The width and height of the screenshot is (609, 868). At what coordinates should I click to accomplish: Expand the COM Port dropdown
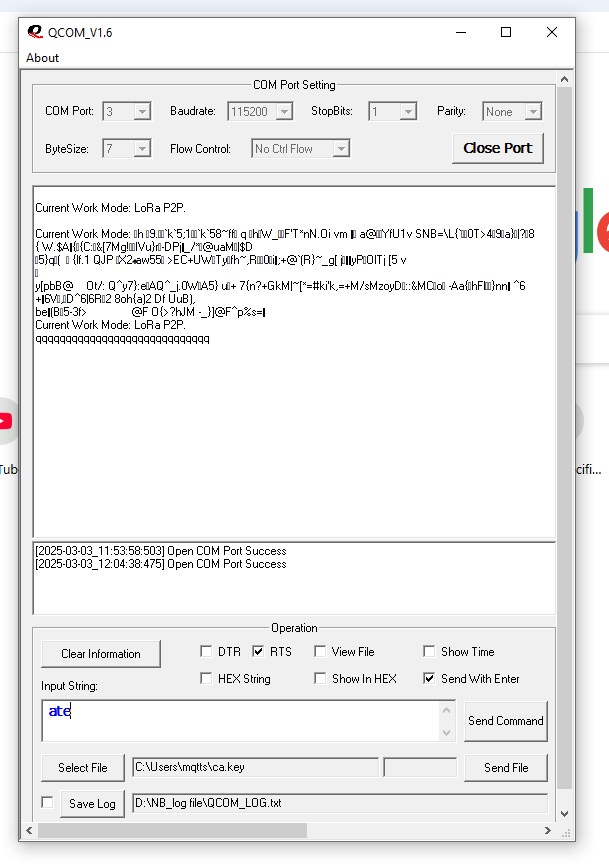[141, 112]
